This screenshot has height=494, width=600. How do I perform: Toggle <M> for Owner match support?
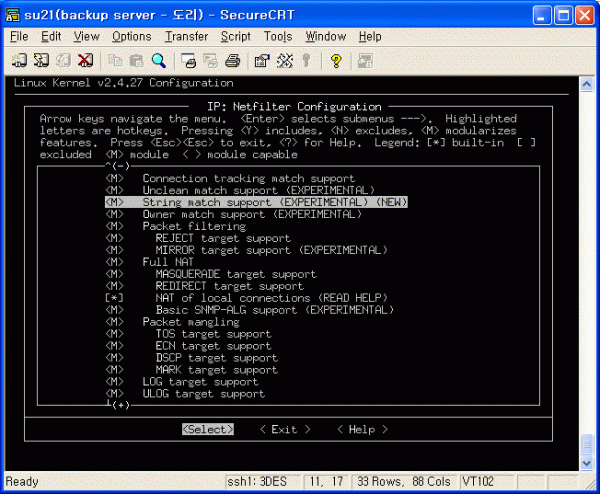(114, 214)
